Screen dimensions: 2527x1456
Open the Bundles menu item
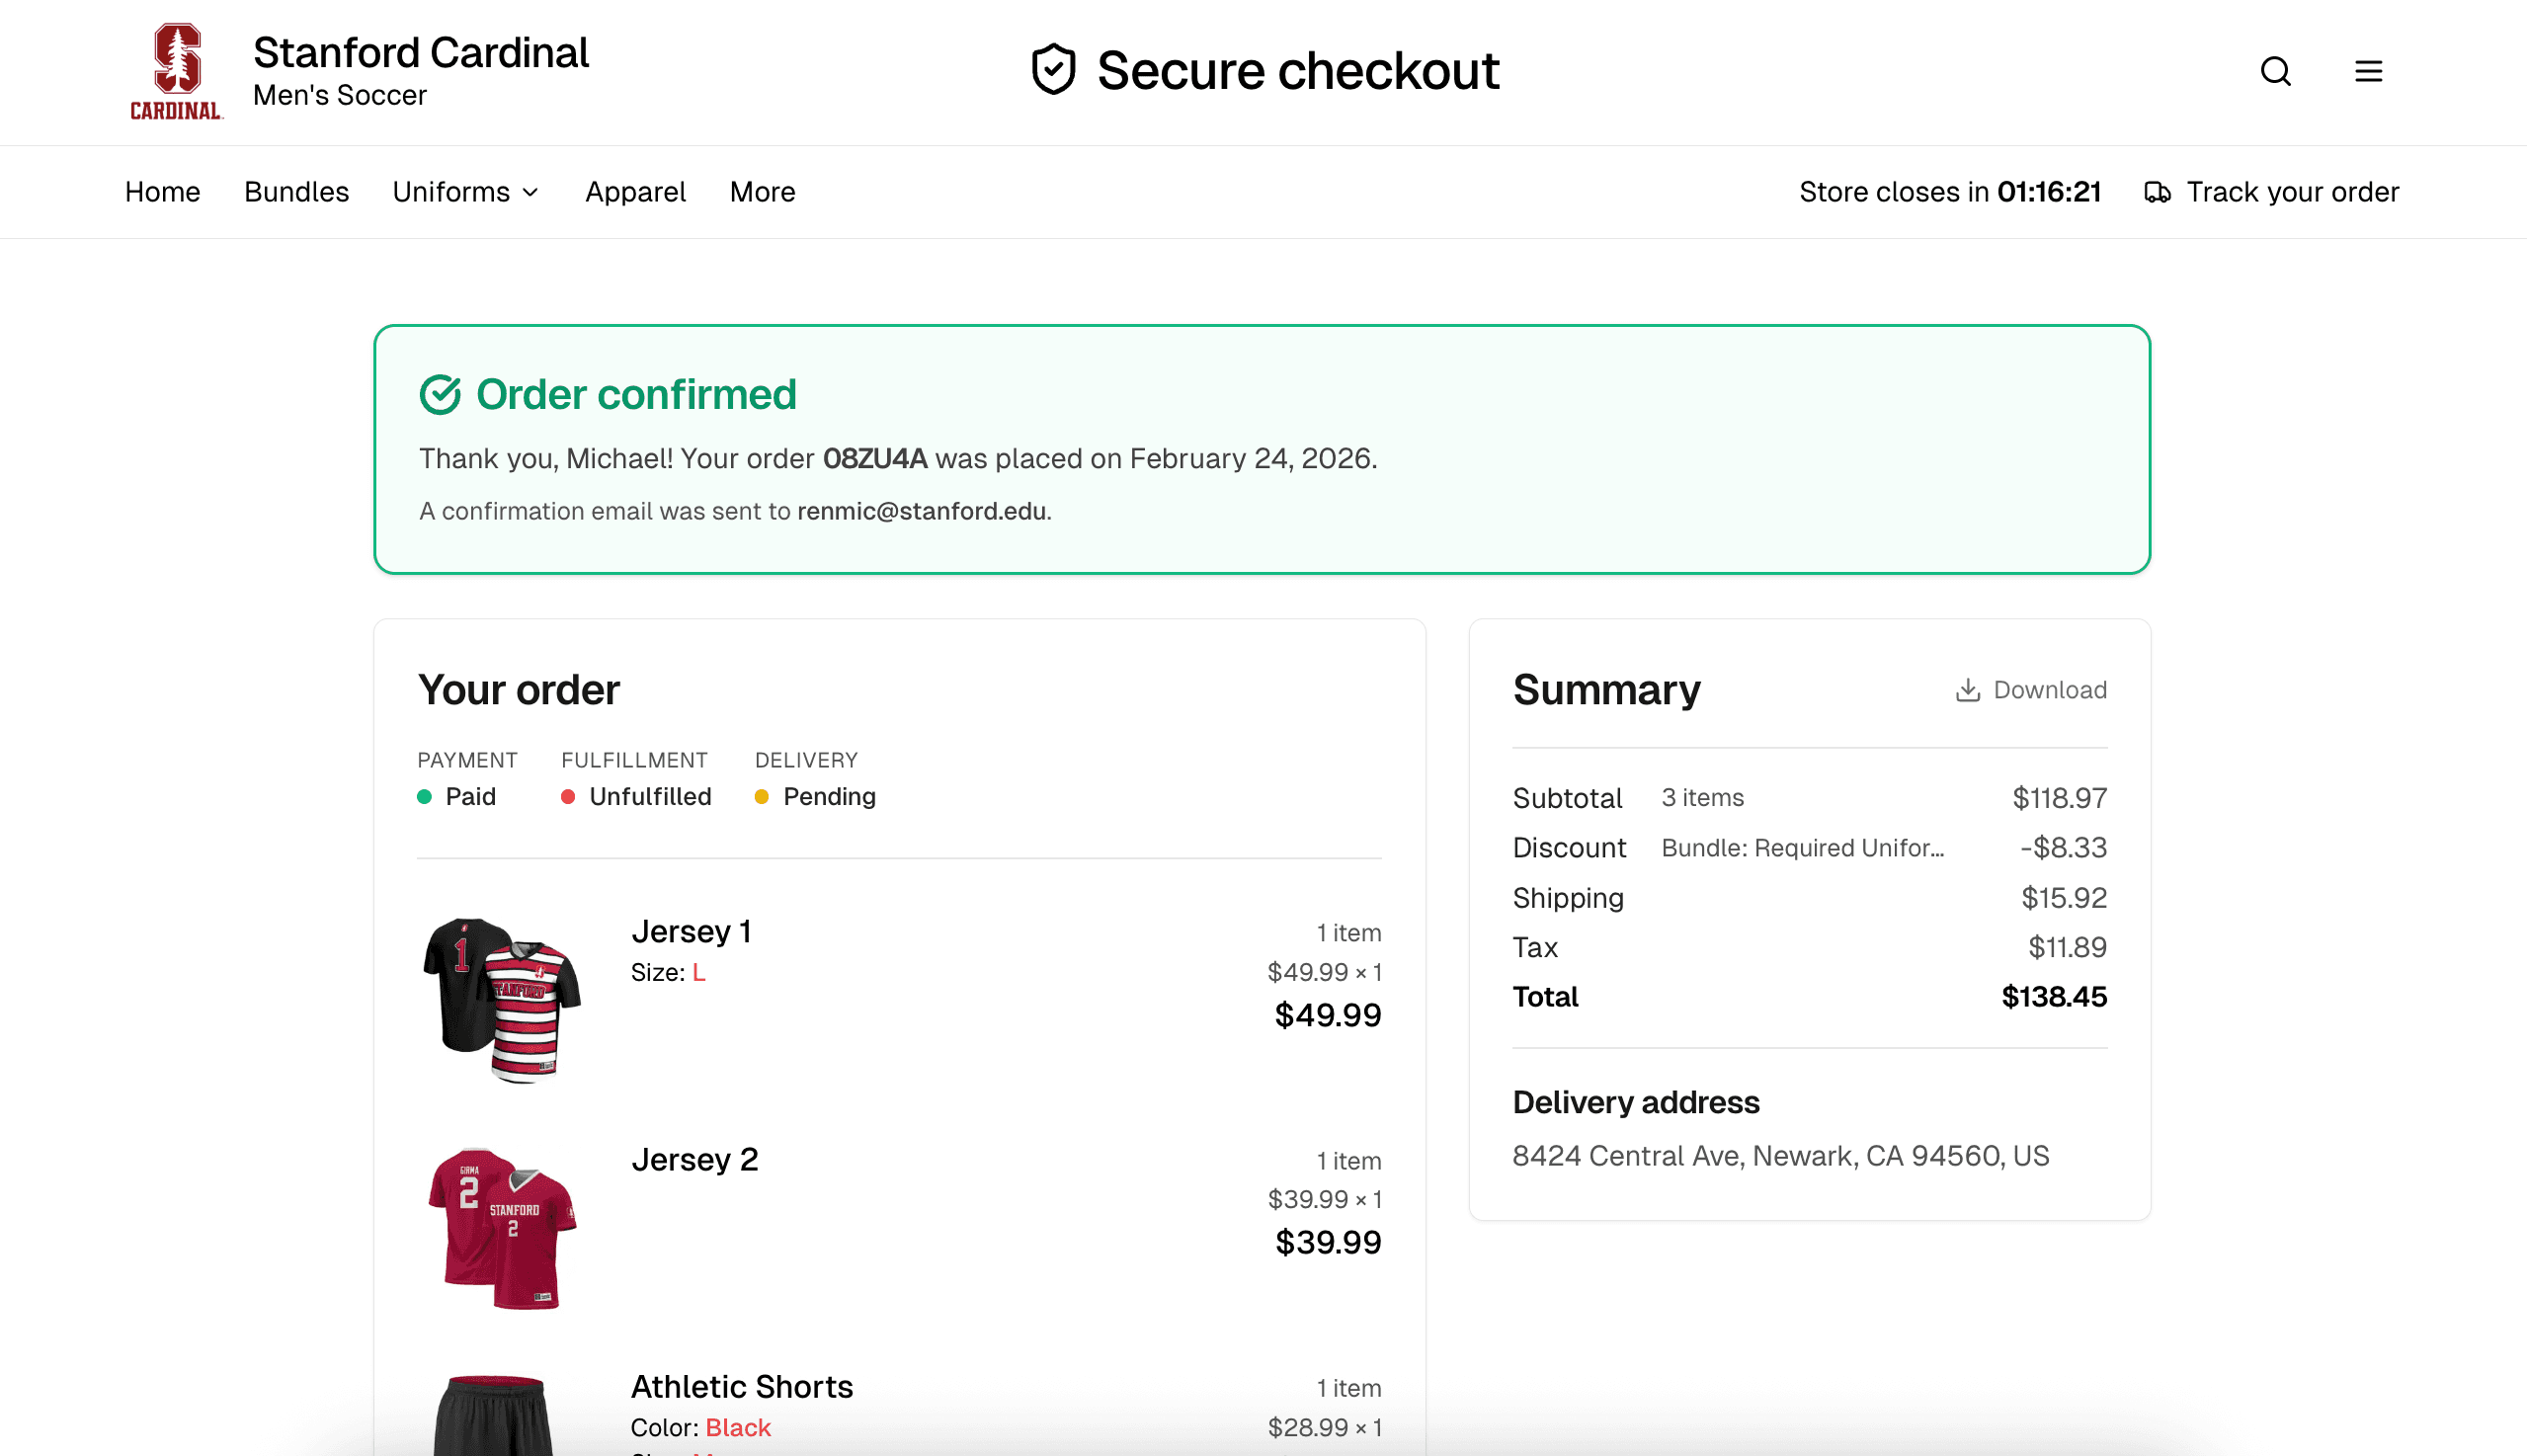[296, 192]
